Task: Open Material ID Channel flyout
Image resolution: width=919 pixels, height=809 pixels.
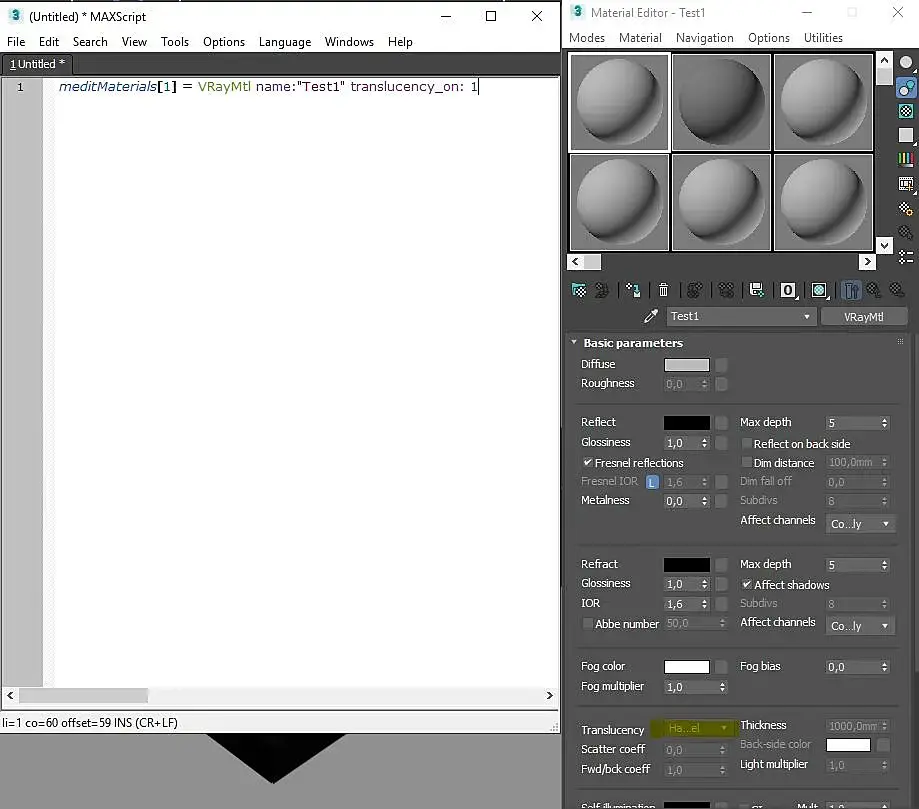Action: click(788, 290)
